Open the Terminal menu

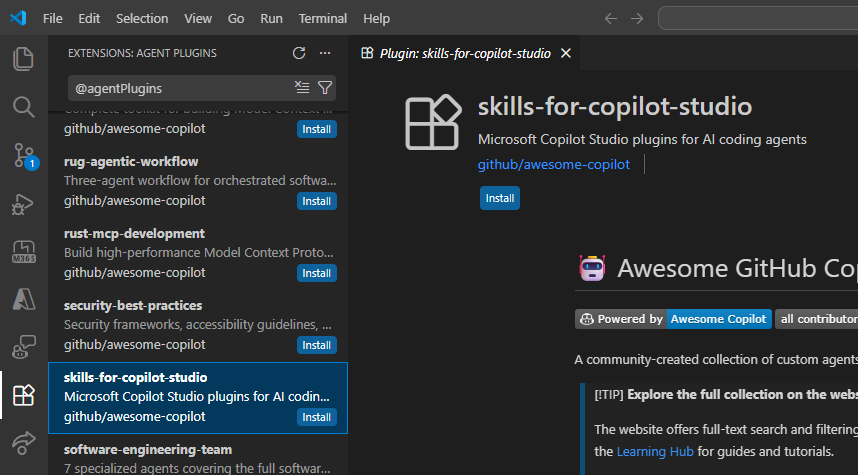323,19
